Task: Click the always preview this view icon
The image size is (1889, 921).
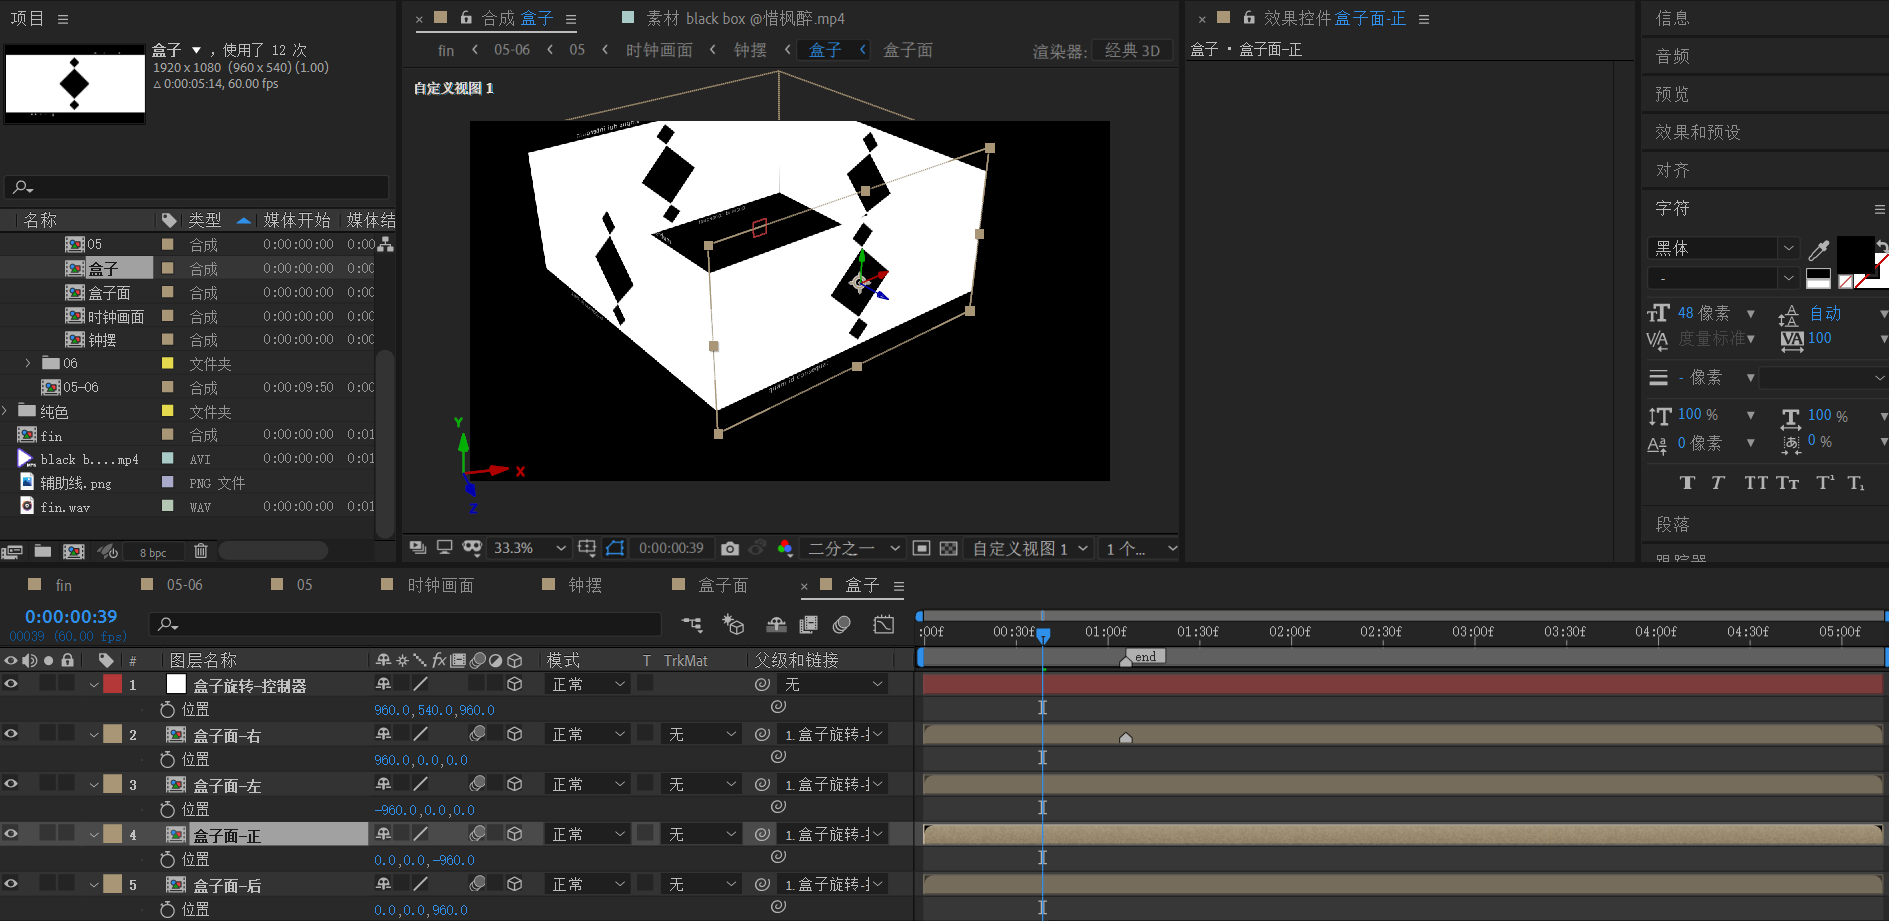Action: 418,548
